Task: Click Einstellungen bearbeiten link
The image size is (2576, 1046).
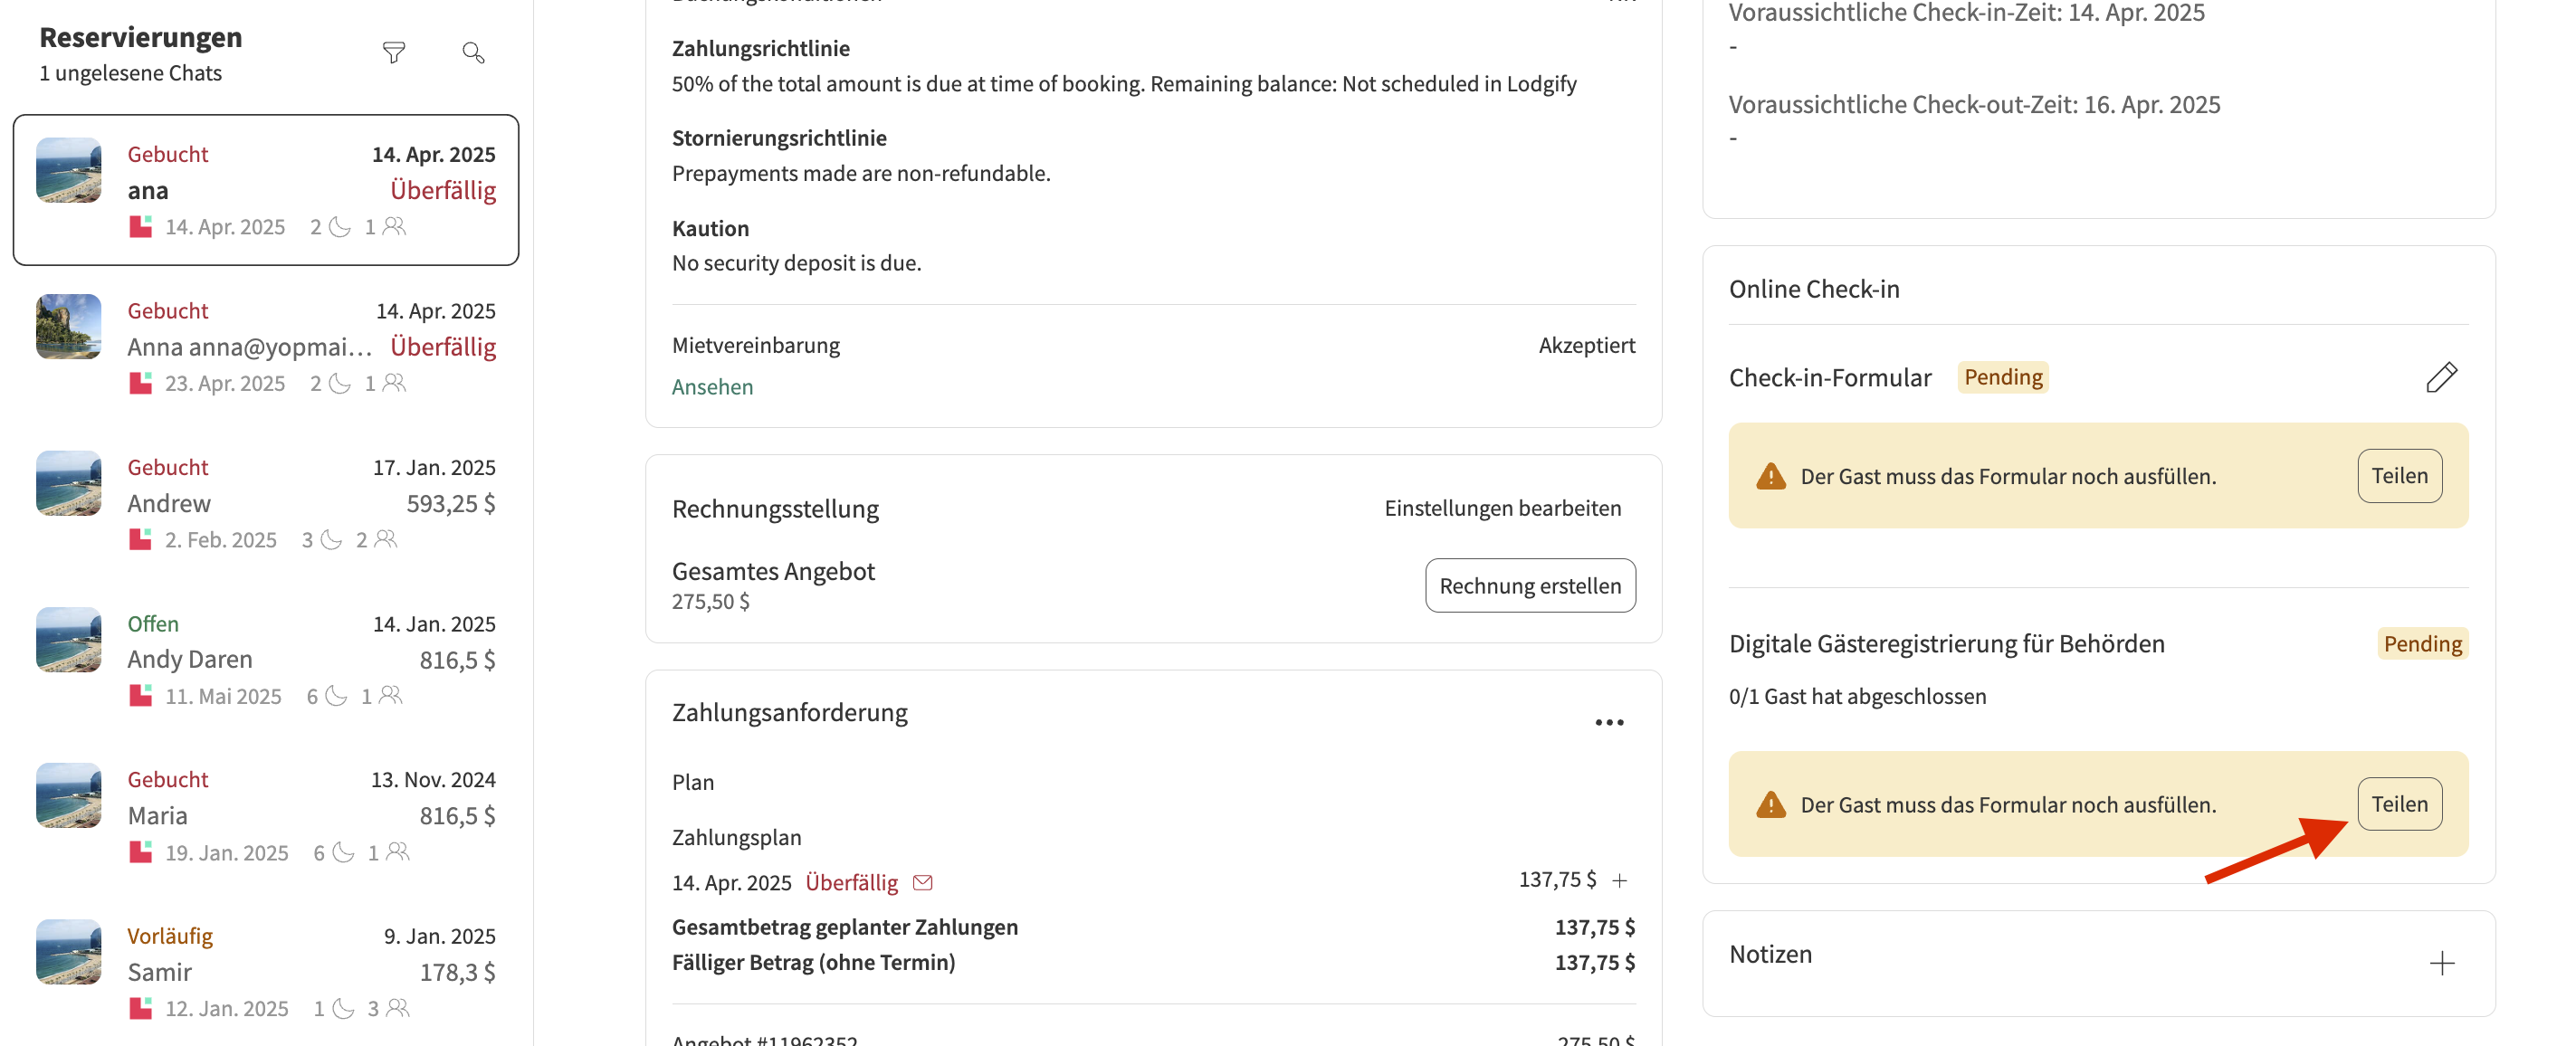Action: 1502,508
